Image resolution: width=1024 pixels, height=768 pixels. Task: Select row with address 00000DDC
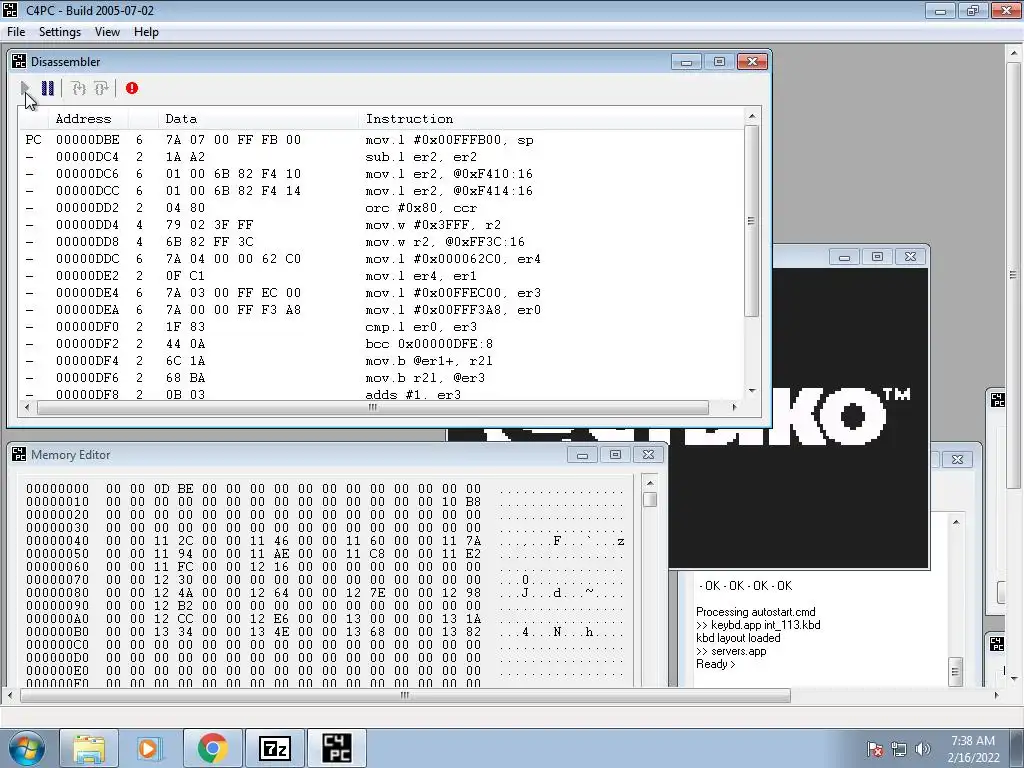click(382, 259)
